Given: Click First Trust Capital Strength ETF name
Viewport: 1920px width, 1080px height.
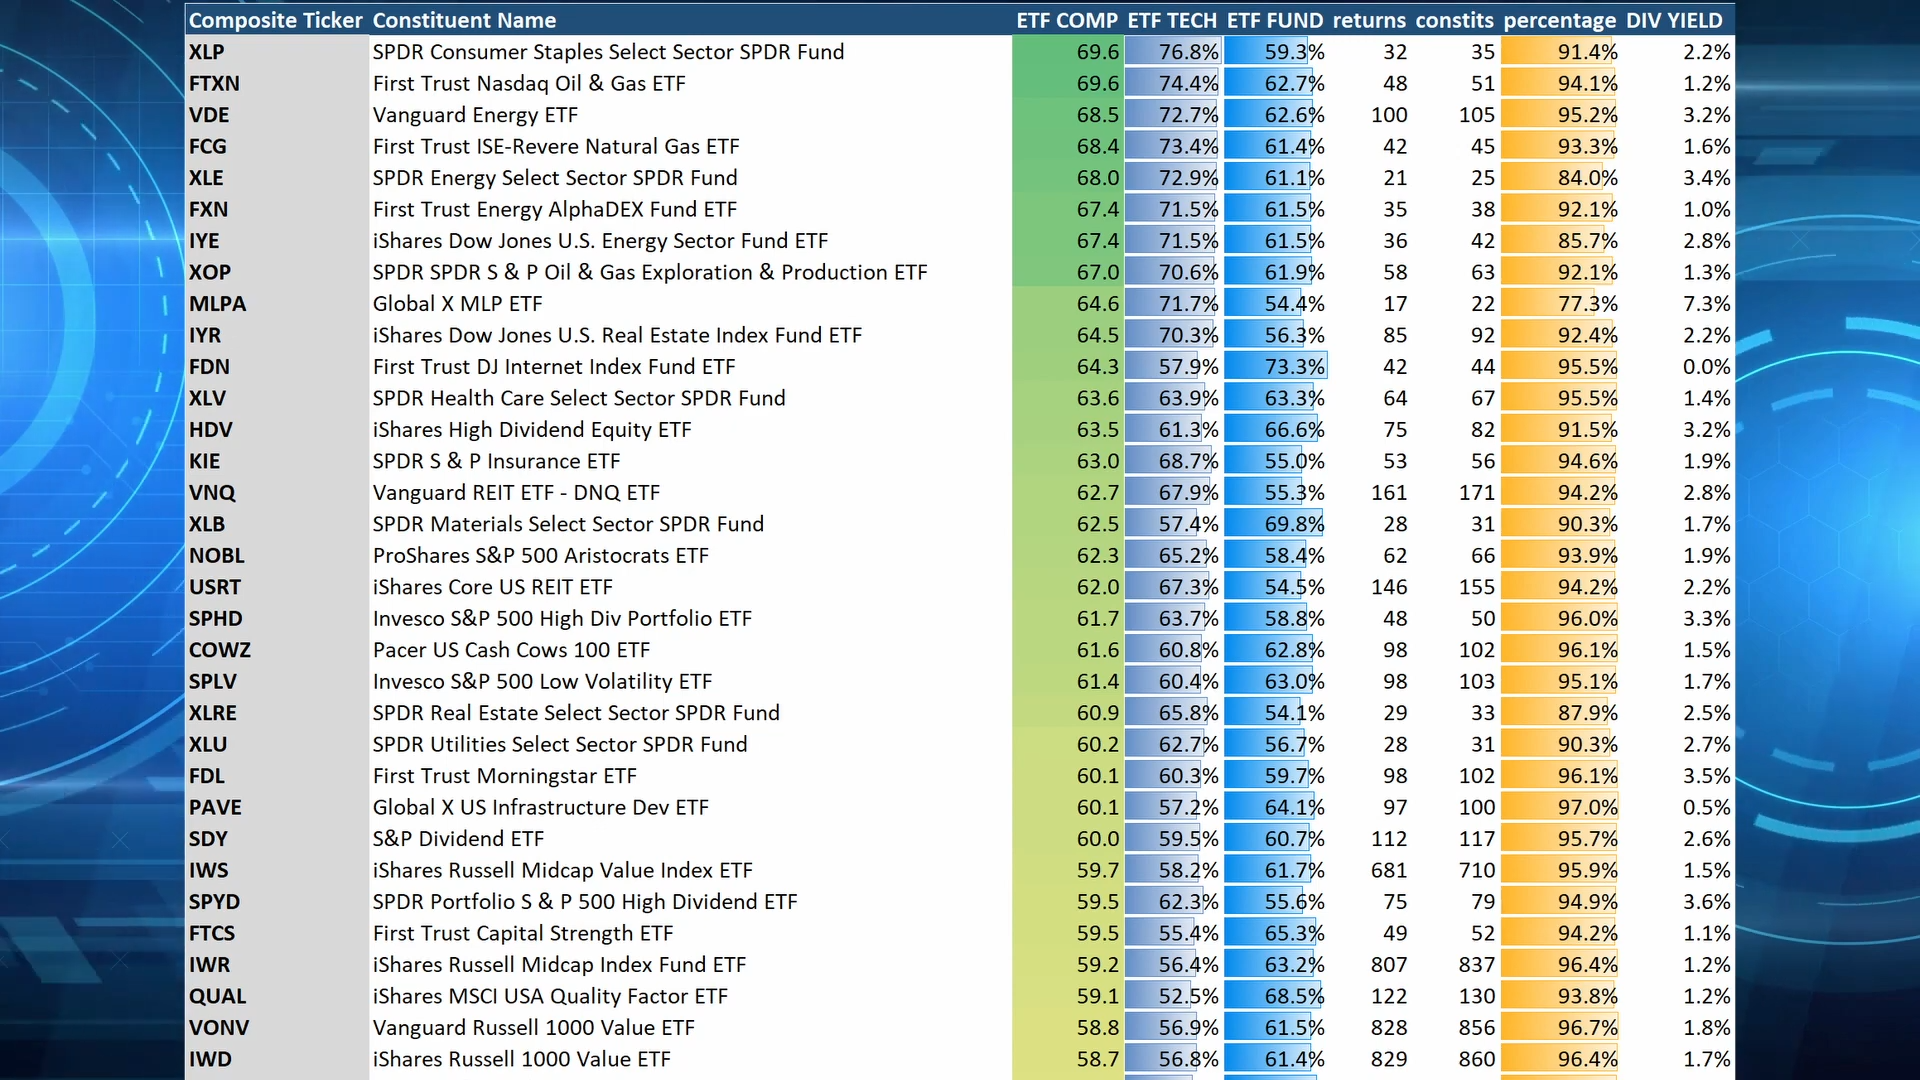Looking at the screenshot, I should [524, 934].
